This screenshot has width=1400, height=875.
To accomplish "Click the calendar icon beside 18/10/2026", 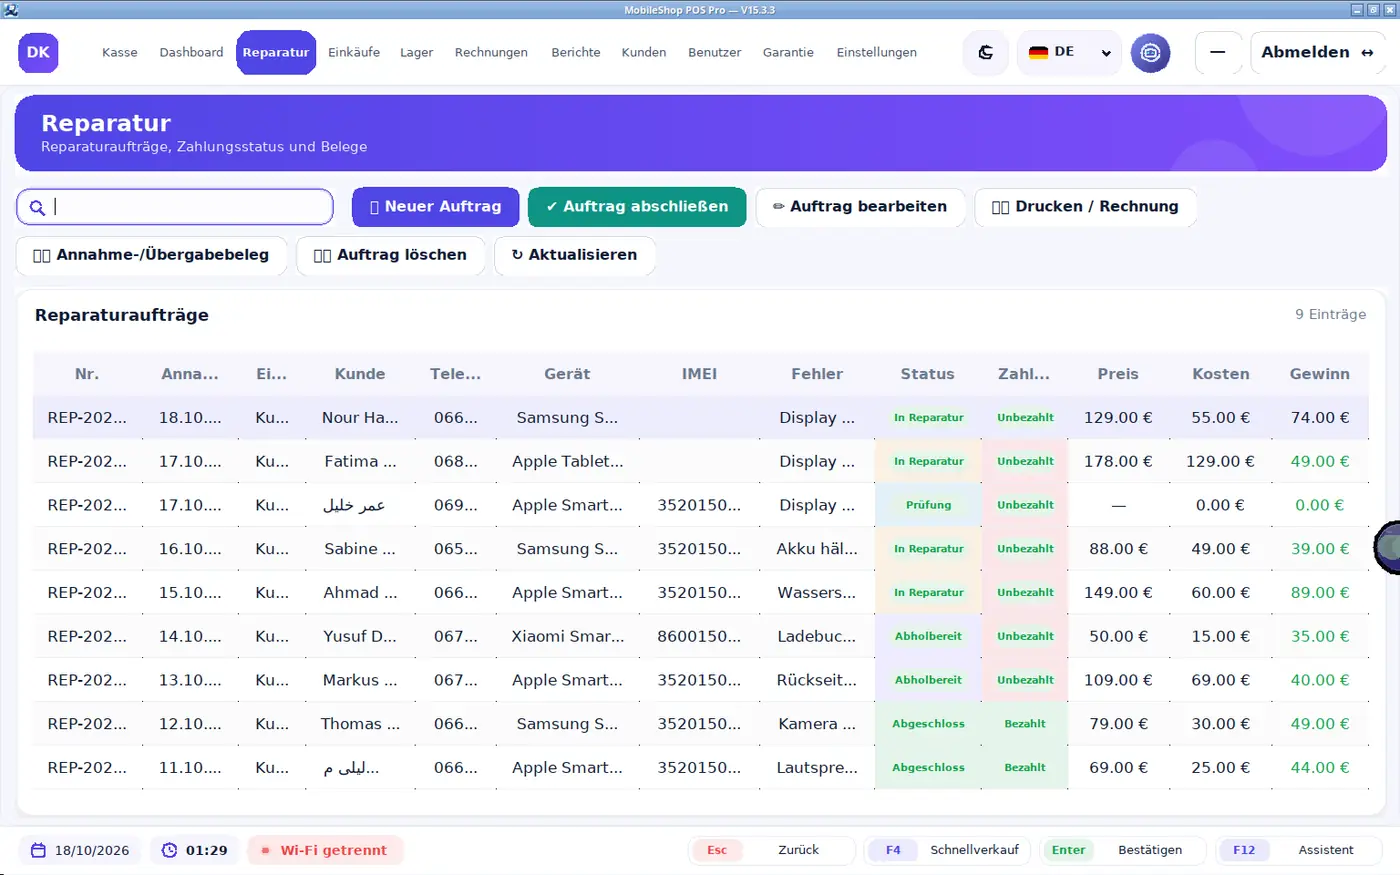I will (38, 850).
